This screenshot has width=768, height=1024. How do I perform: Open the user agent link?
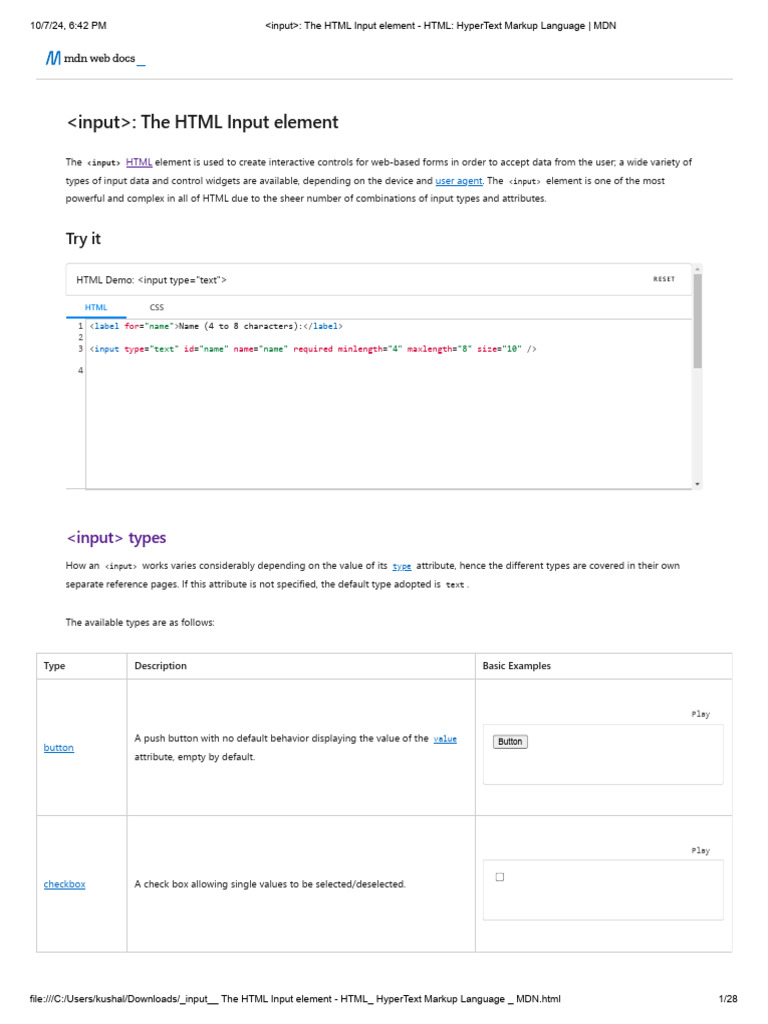[458, 181]
